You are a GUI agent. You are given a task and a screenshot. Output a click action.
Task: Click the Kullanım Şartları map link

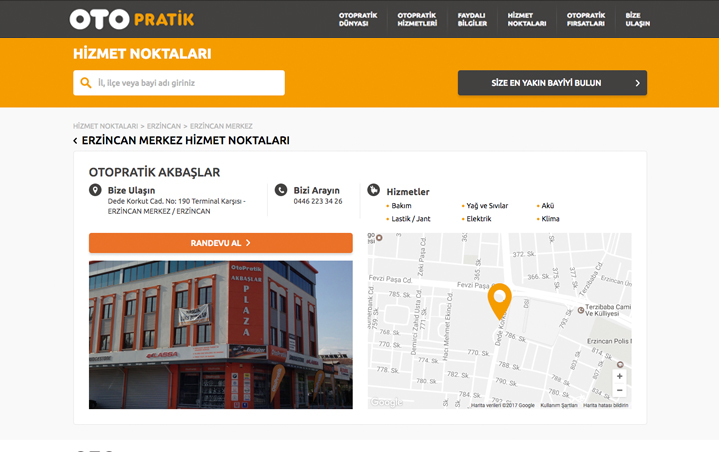point(559,405)
